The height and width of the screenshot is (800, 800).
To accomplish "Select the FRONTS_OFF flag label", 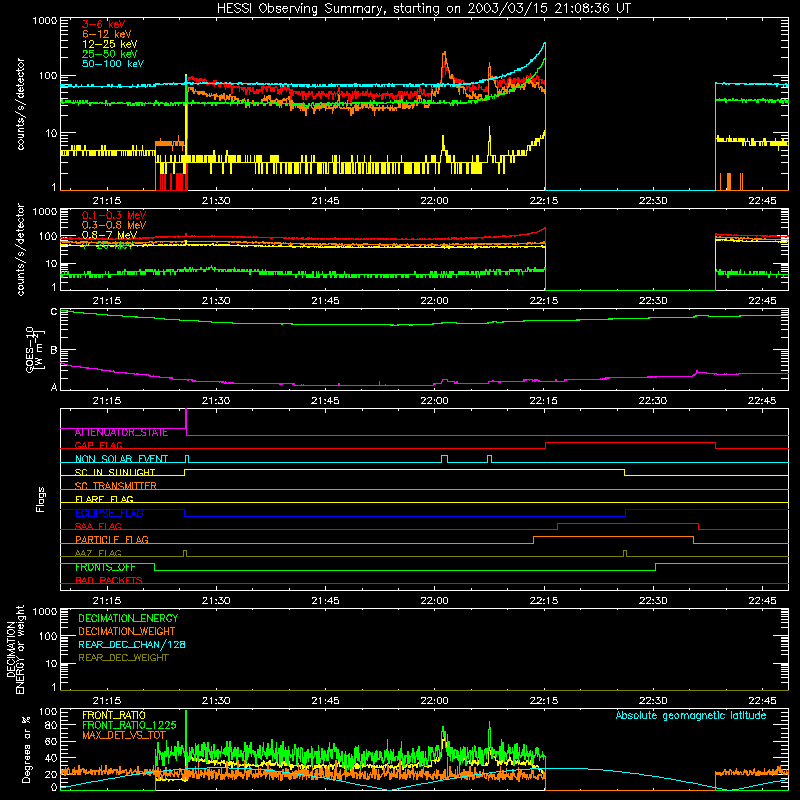I will pyautogui.click(x=105, y=567).
